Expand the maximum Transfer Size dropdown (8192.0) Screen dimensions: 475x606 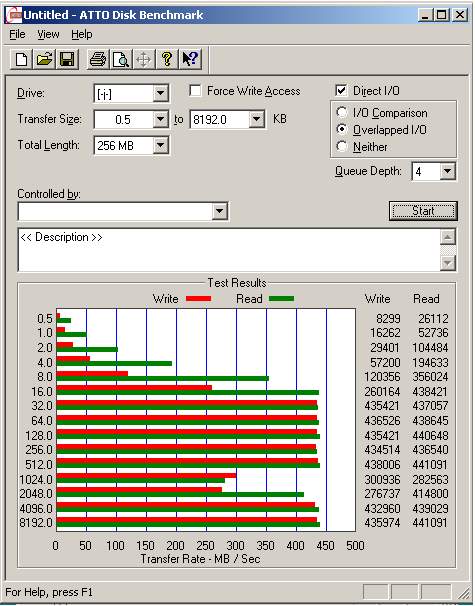(256, 119)
